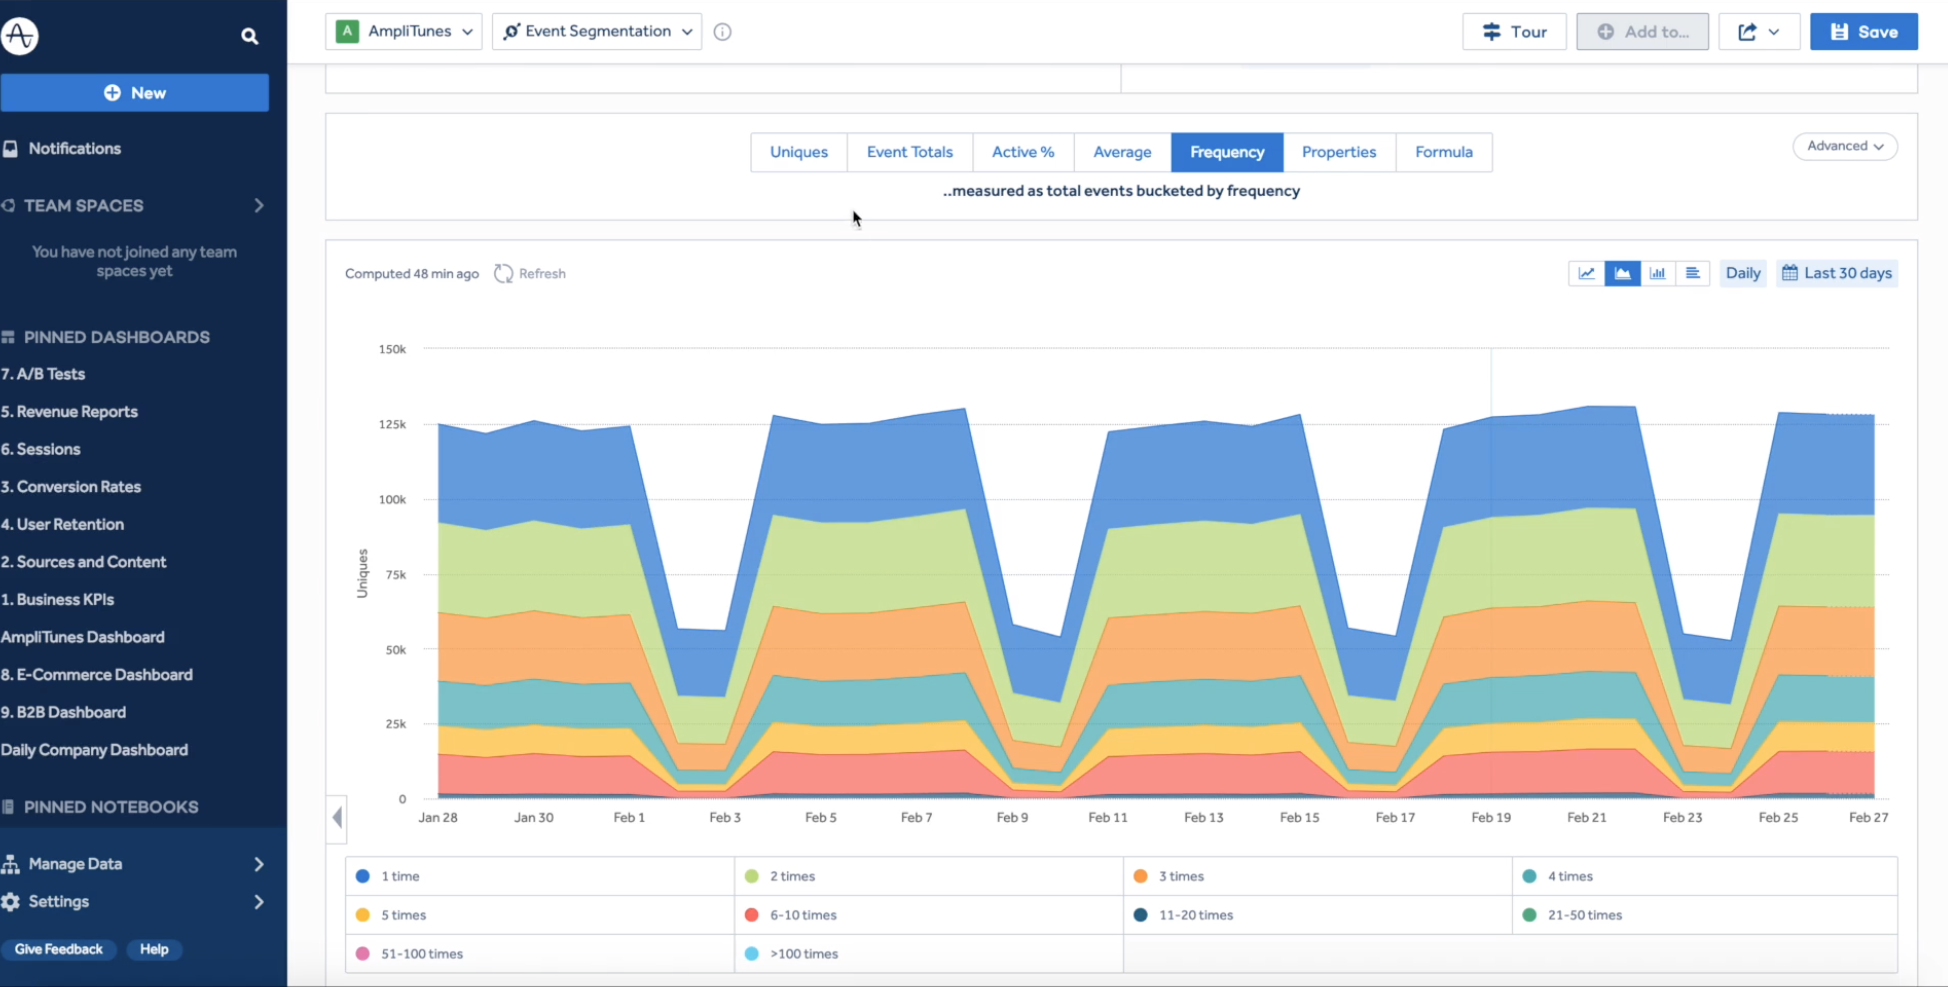Select the Average tab
Image resolution: width=1948 pixels, height=987 pixels.
point(1122,152)
